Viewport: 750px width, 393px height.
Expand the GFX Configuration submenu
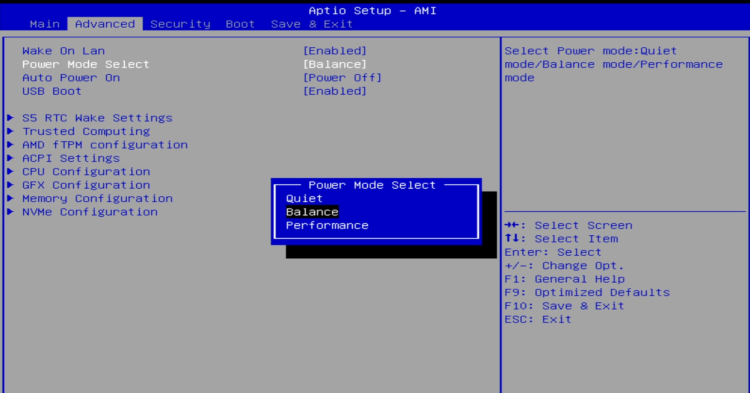tap(86, 185)
